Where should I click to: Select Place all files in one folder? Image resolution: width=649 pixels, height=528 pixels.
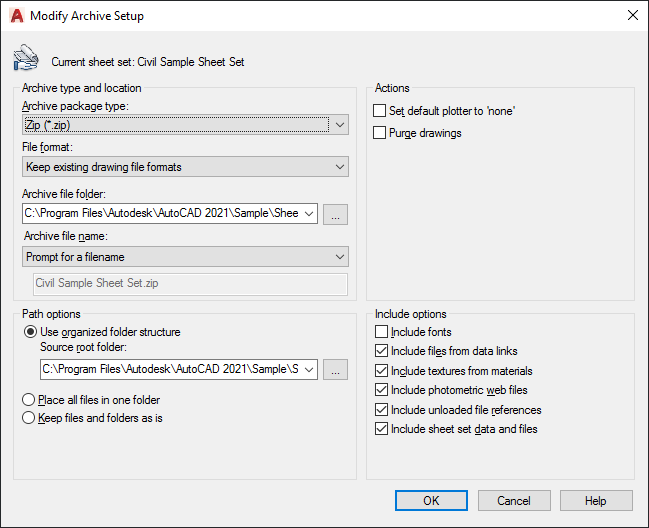click(29, 399)
